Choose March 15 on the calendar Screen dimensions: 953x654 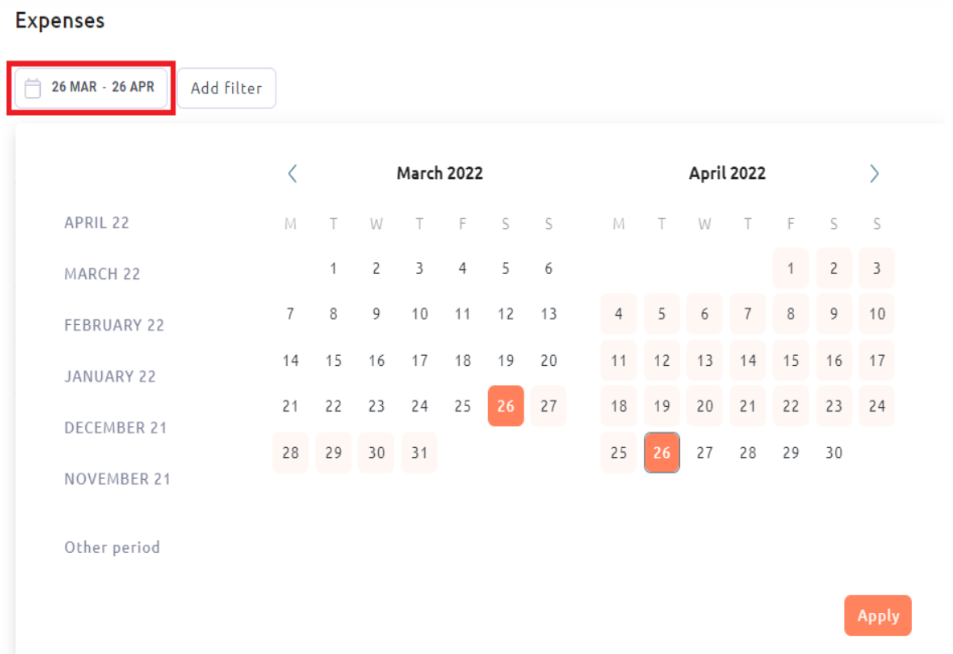[x=333, y=361]
